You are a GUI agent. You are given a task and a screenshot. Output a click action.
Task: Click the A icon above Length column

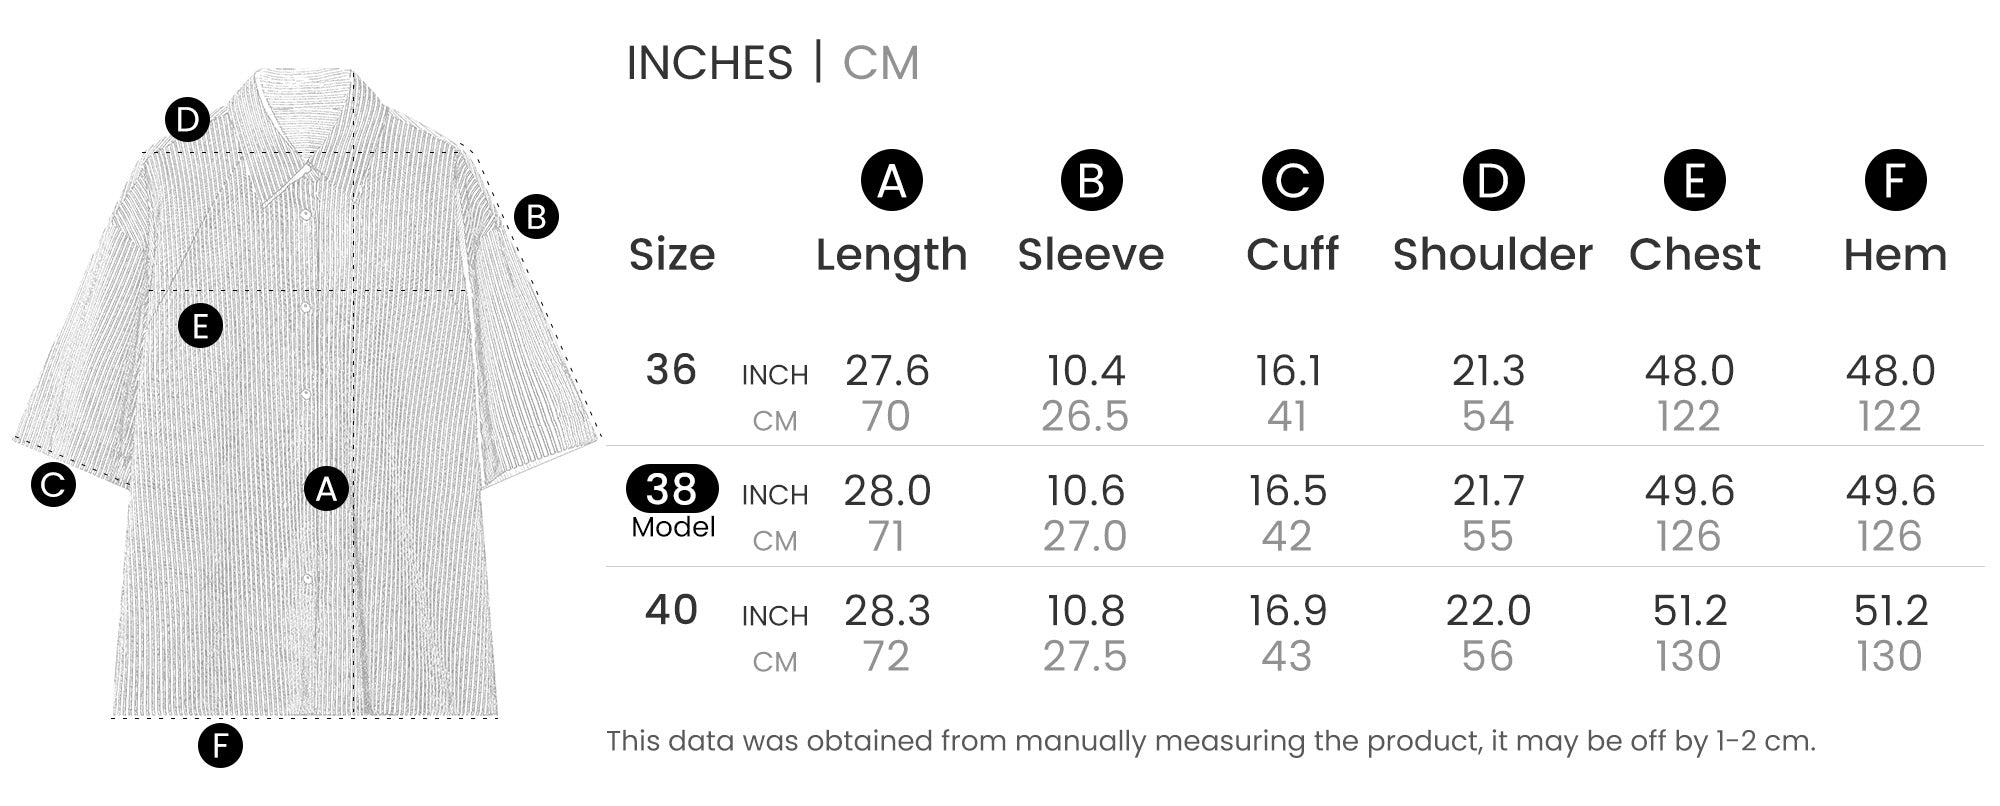(x=891, y=181)
